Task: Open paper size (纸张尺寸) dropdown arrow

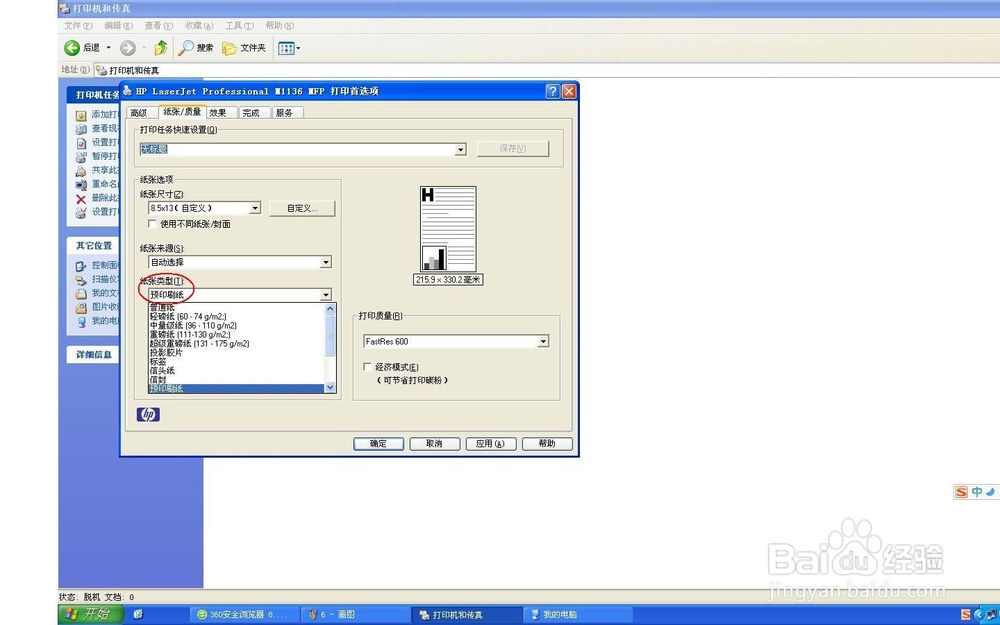Action: (x=255, y=208)
